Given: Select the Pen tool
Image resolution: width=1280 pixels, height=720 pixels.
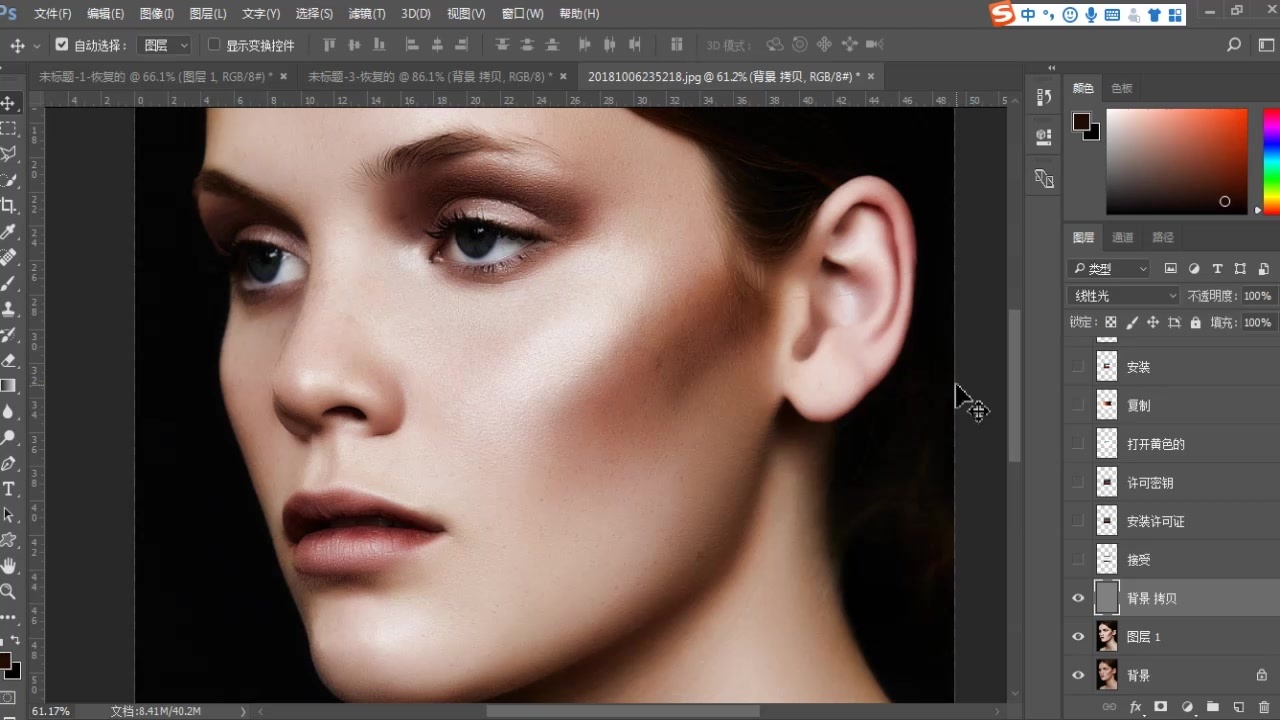Looking at the screenshot, I should tap(8, 463).
